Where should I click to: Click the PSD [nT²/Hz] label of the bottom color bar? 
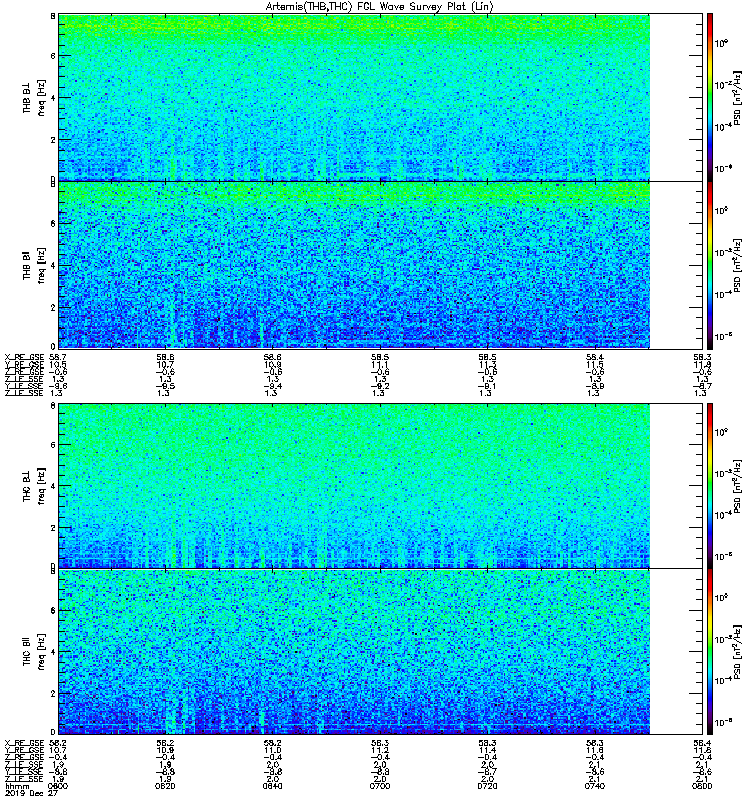tap(738, 652)
